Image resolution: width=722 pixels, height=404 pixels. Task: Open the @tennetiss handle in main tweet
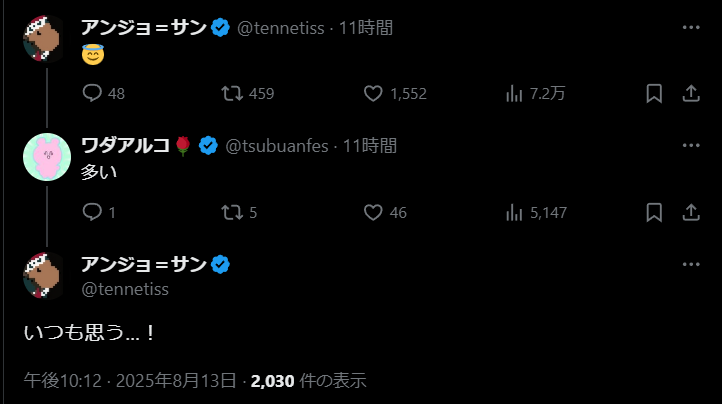124,289
